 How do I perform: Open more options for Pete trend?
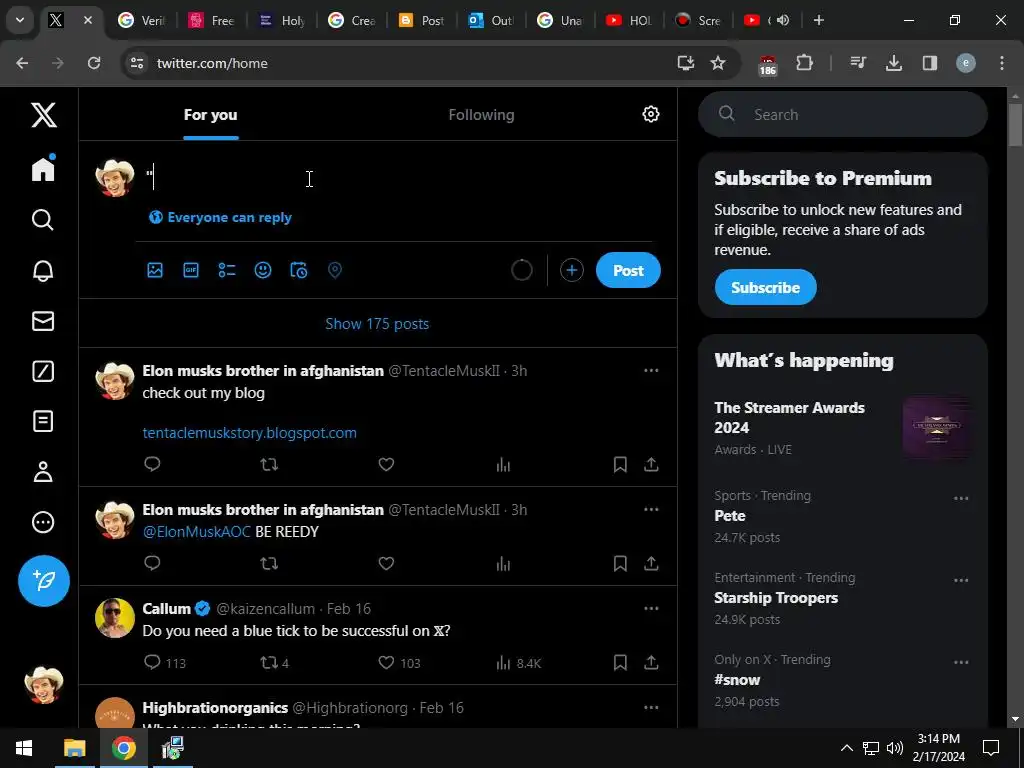point(961,498)
